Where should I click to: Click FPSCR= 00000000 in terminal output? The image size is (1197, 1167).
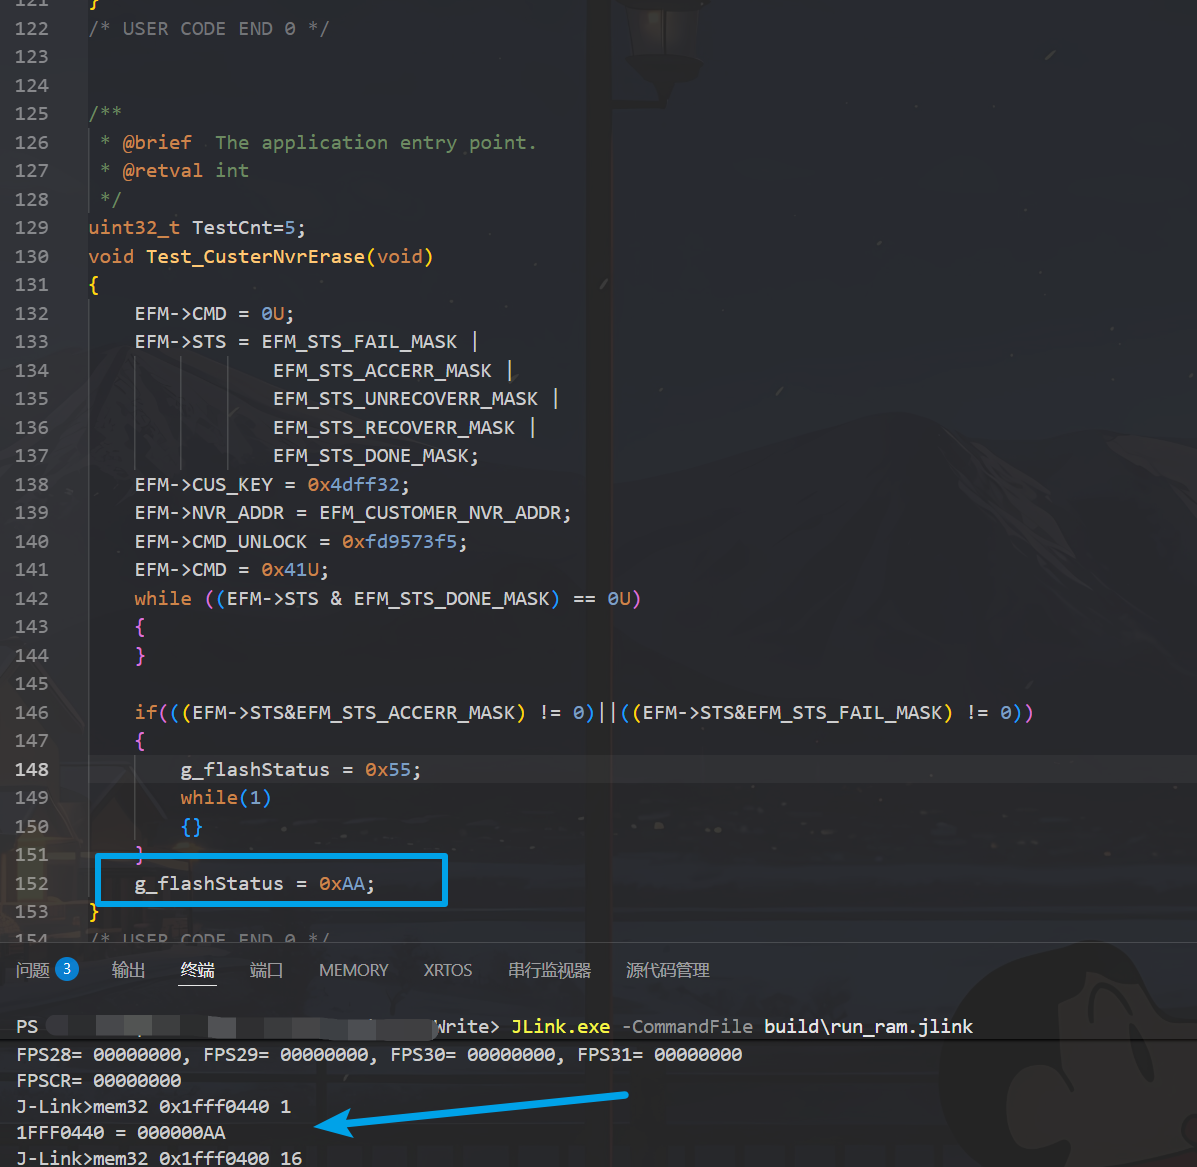click(x=98, y=1081)
